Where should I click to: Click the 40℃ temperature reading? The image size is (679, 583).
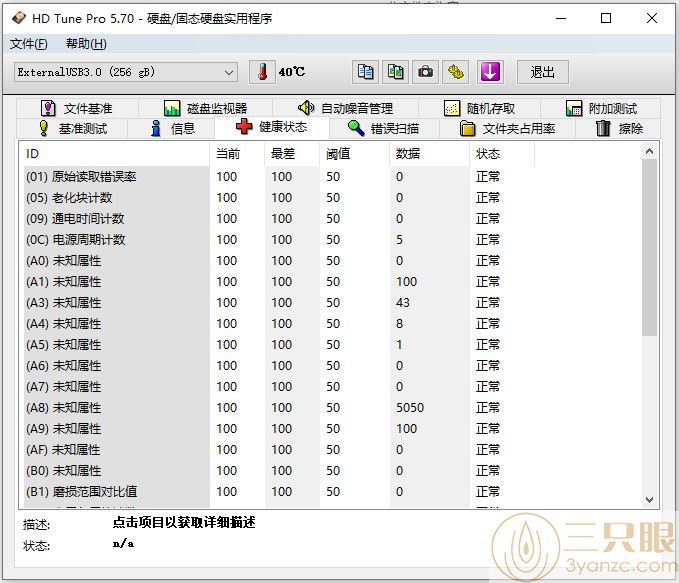coord(292,72)
